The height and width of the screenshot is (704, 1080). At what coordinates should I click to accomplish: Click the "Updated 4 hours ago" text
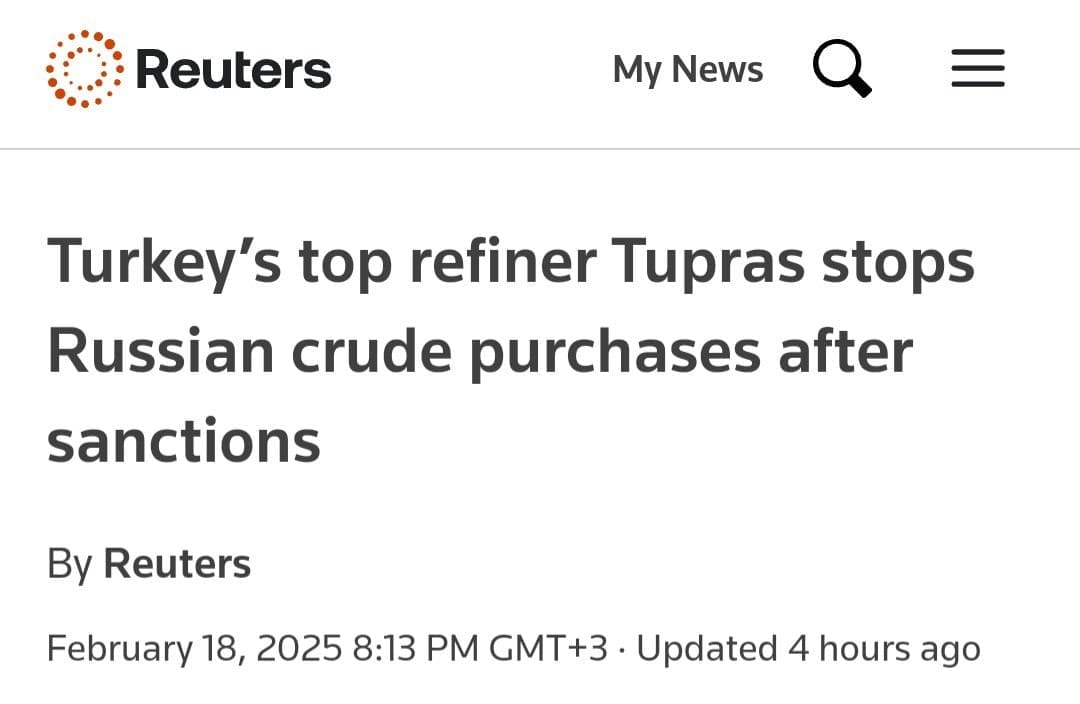coord(809,648)
